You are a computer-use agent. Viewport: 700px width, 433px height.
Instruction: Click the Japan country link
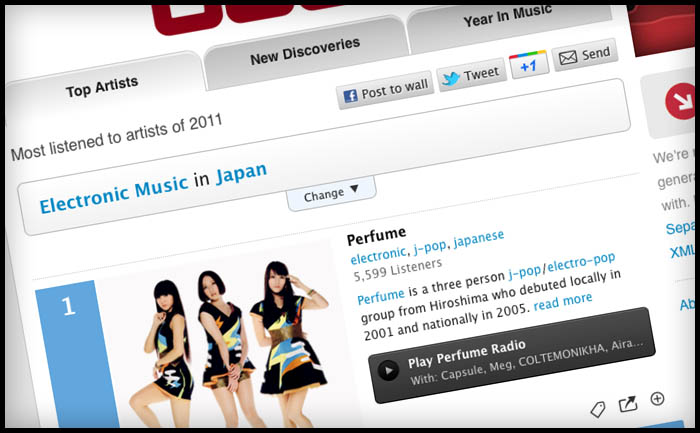[x=242, y=174]
